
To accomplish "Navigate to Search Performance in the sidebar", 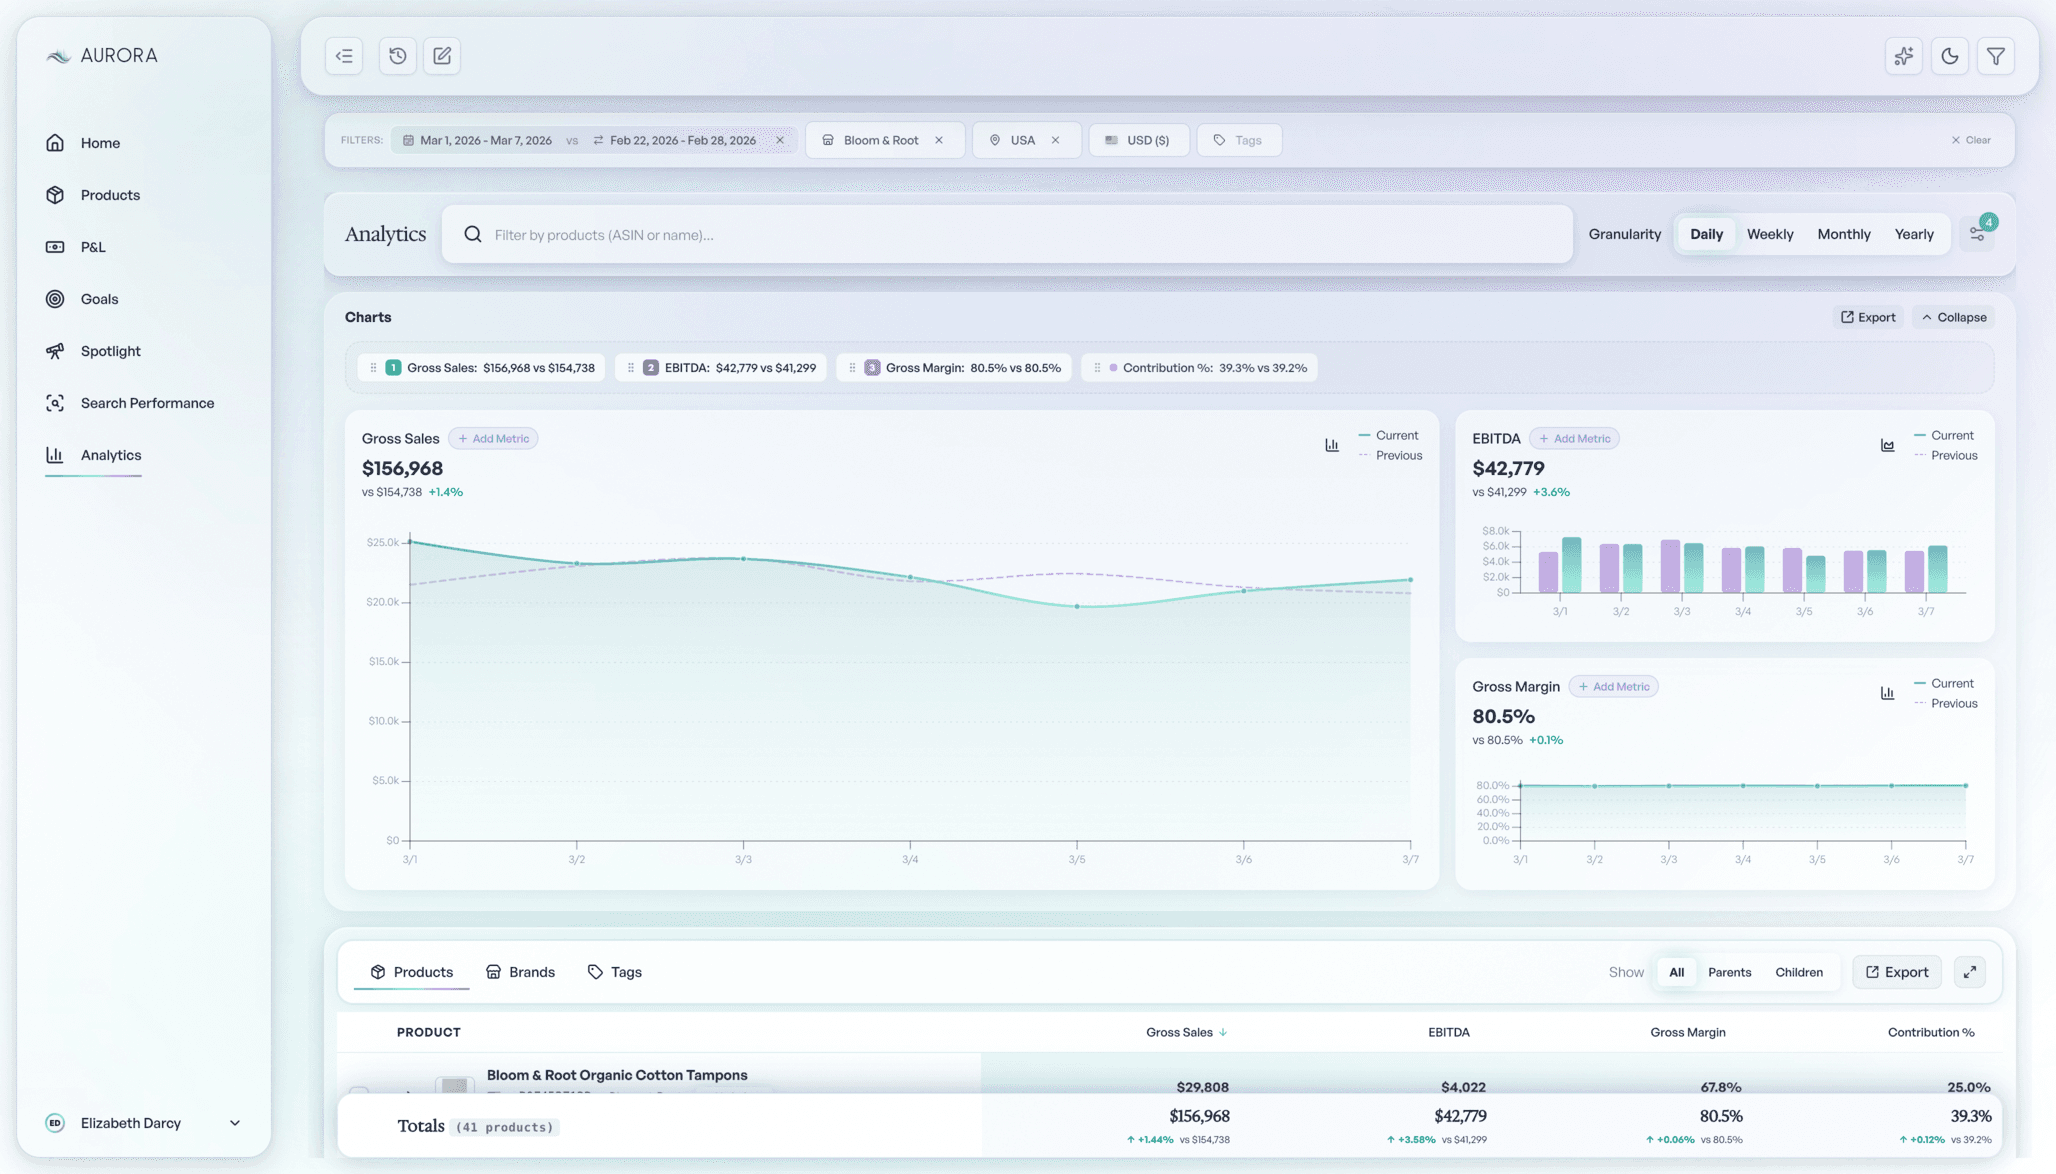I will (147, 402).
